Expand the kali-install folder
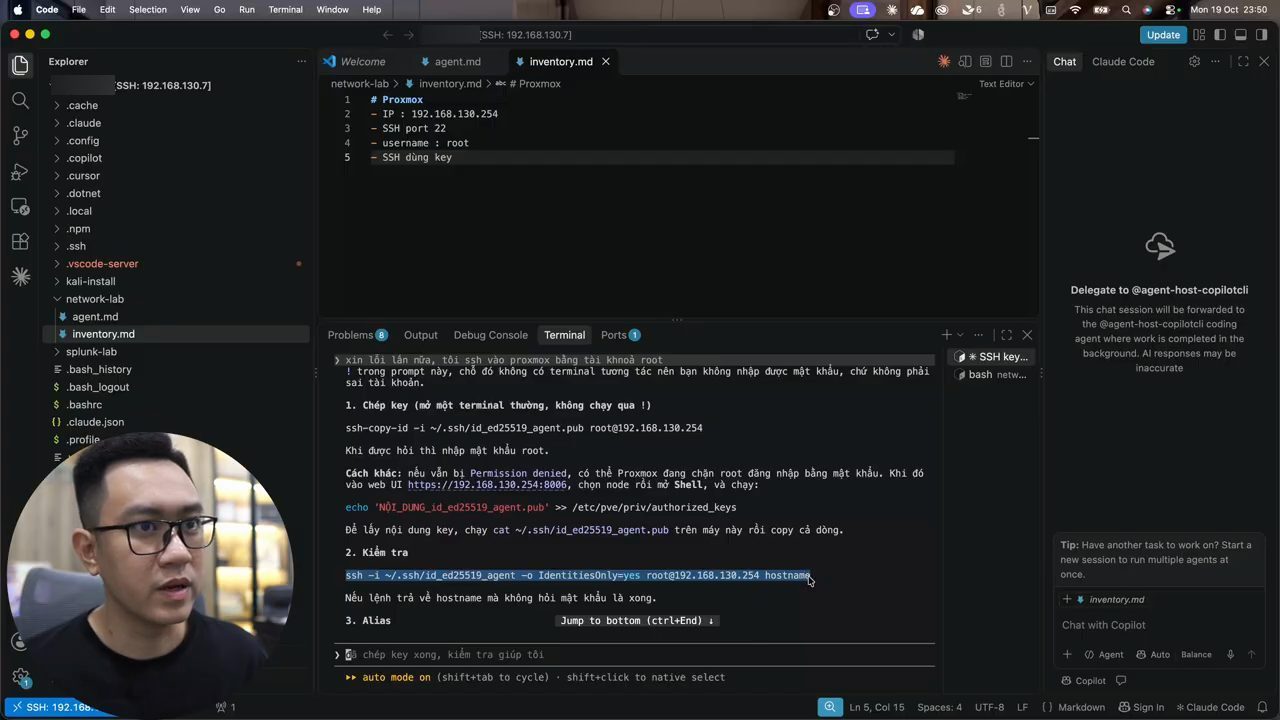Screen dimensions: 1280x720 click(91, 281)
